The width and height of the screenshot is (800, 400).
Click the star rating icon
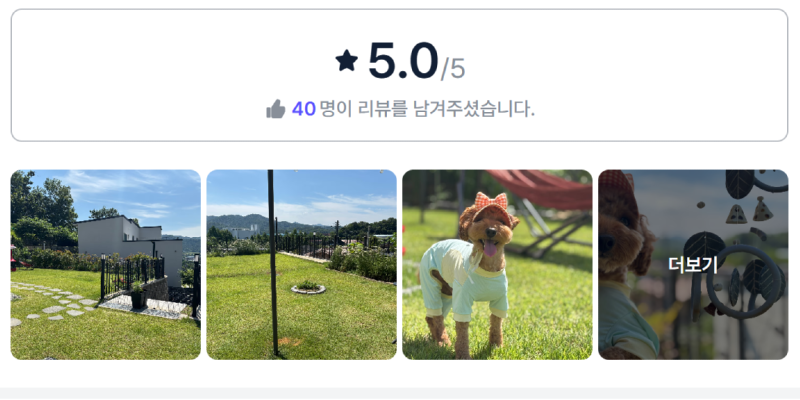click(x=346, y=61)
